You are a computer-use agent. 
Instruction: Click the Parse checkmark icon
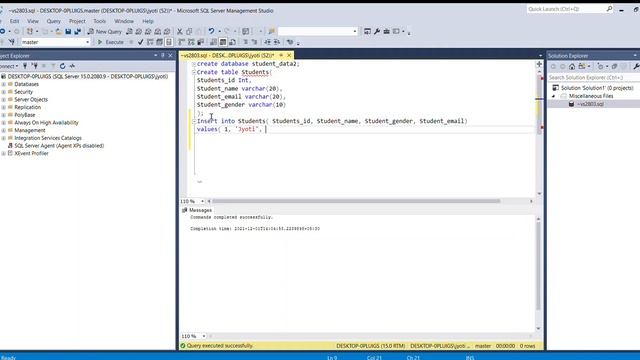pyautogui.click(x=140, y=42)
